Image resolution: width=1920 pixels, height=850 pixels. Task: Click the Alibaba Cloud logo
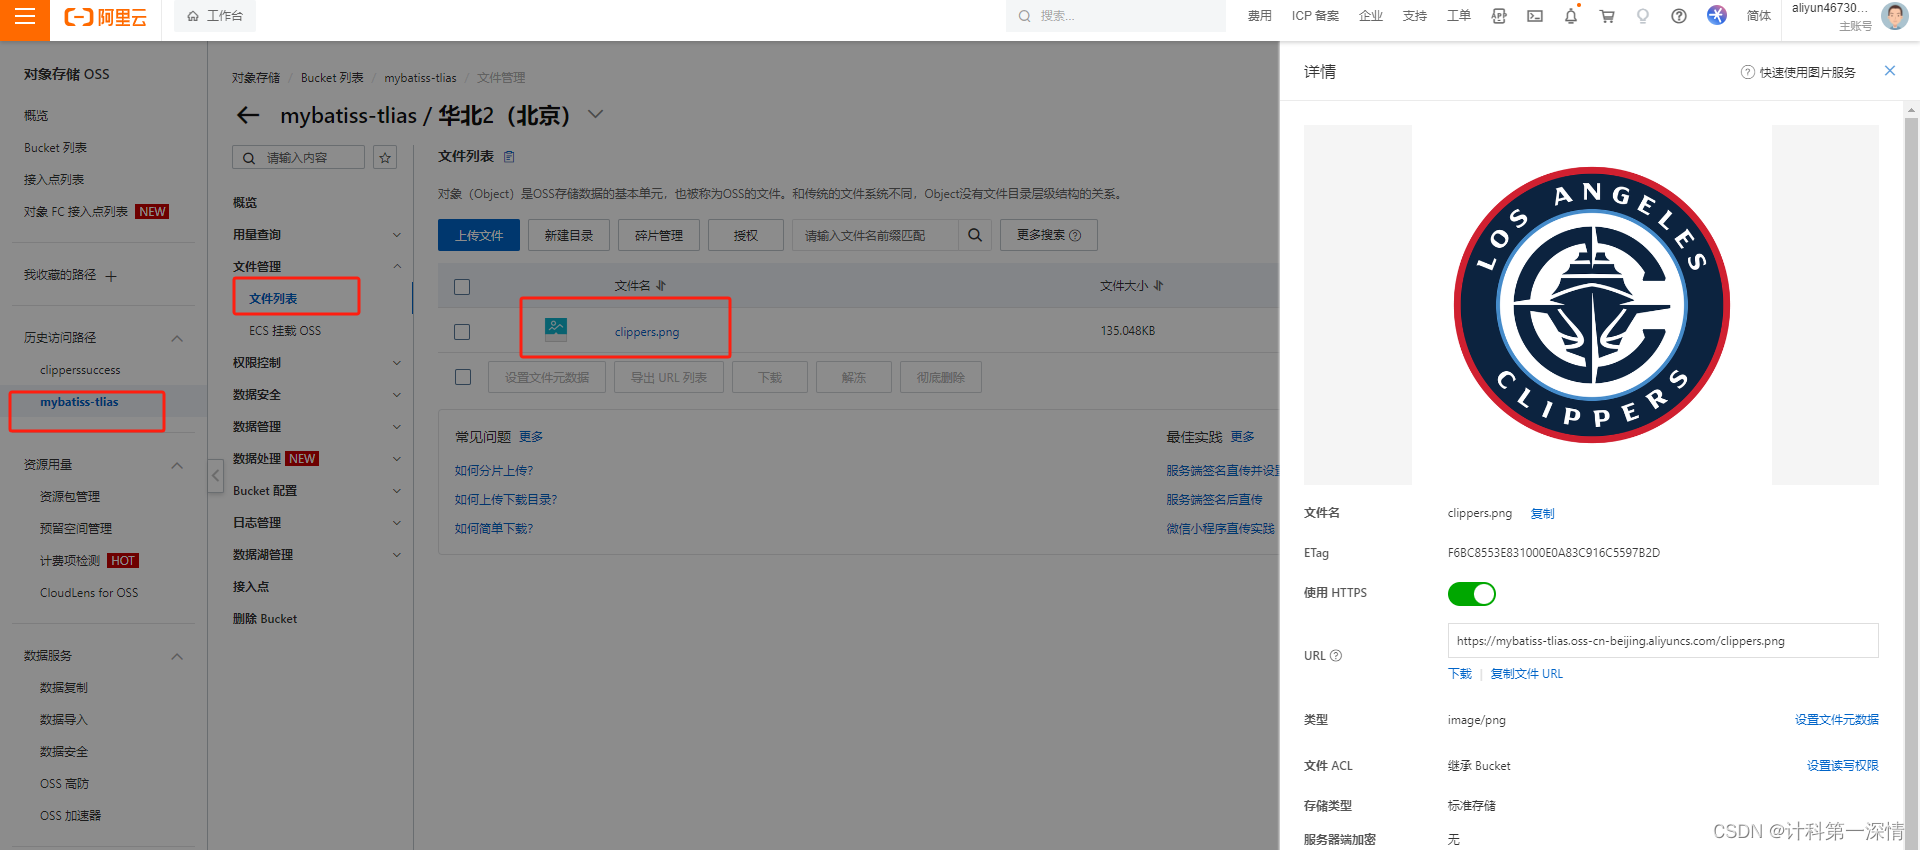(x=106, y=17)
